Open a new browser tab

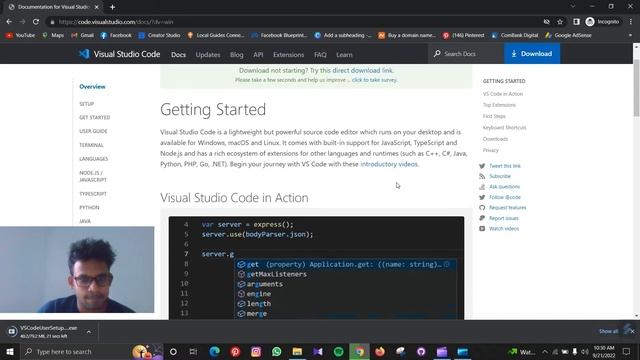(112, 7)
